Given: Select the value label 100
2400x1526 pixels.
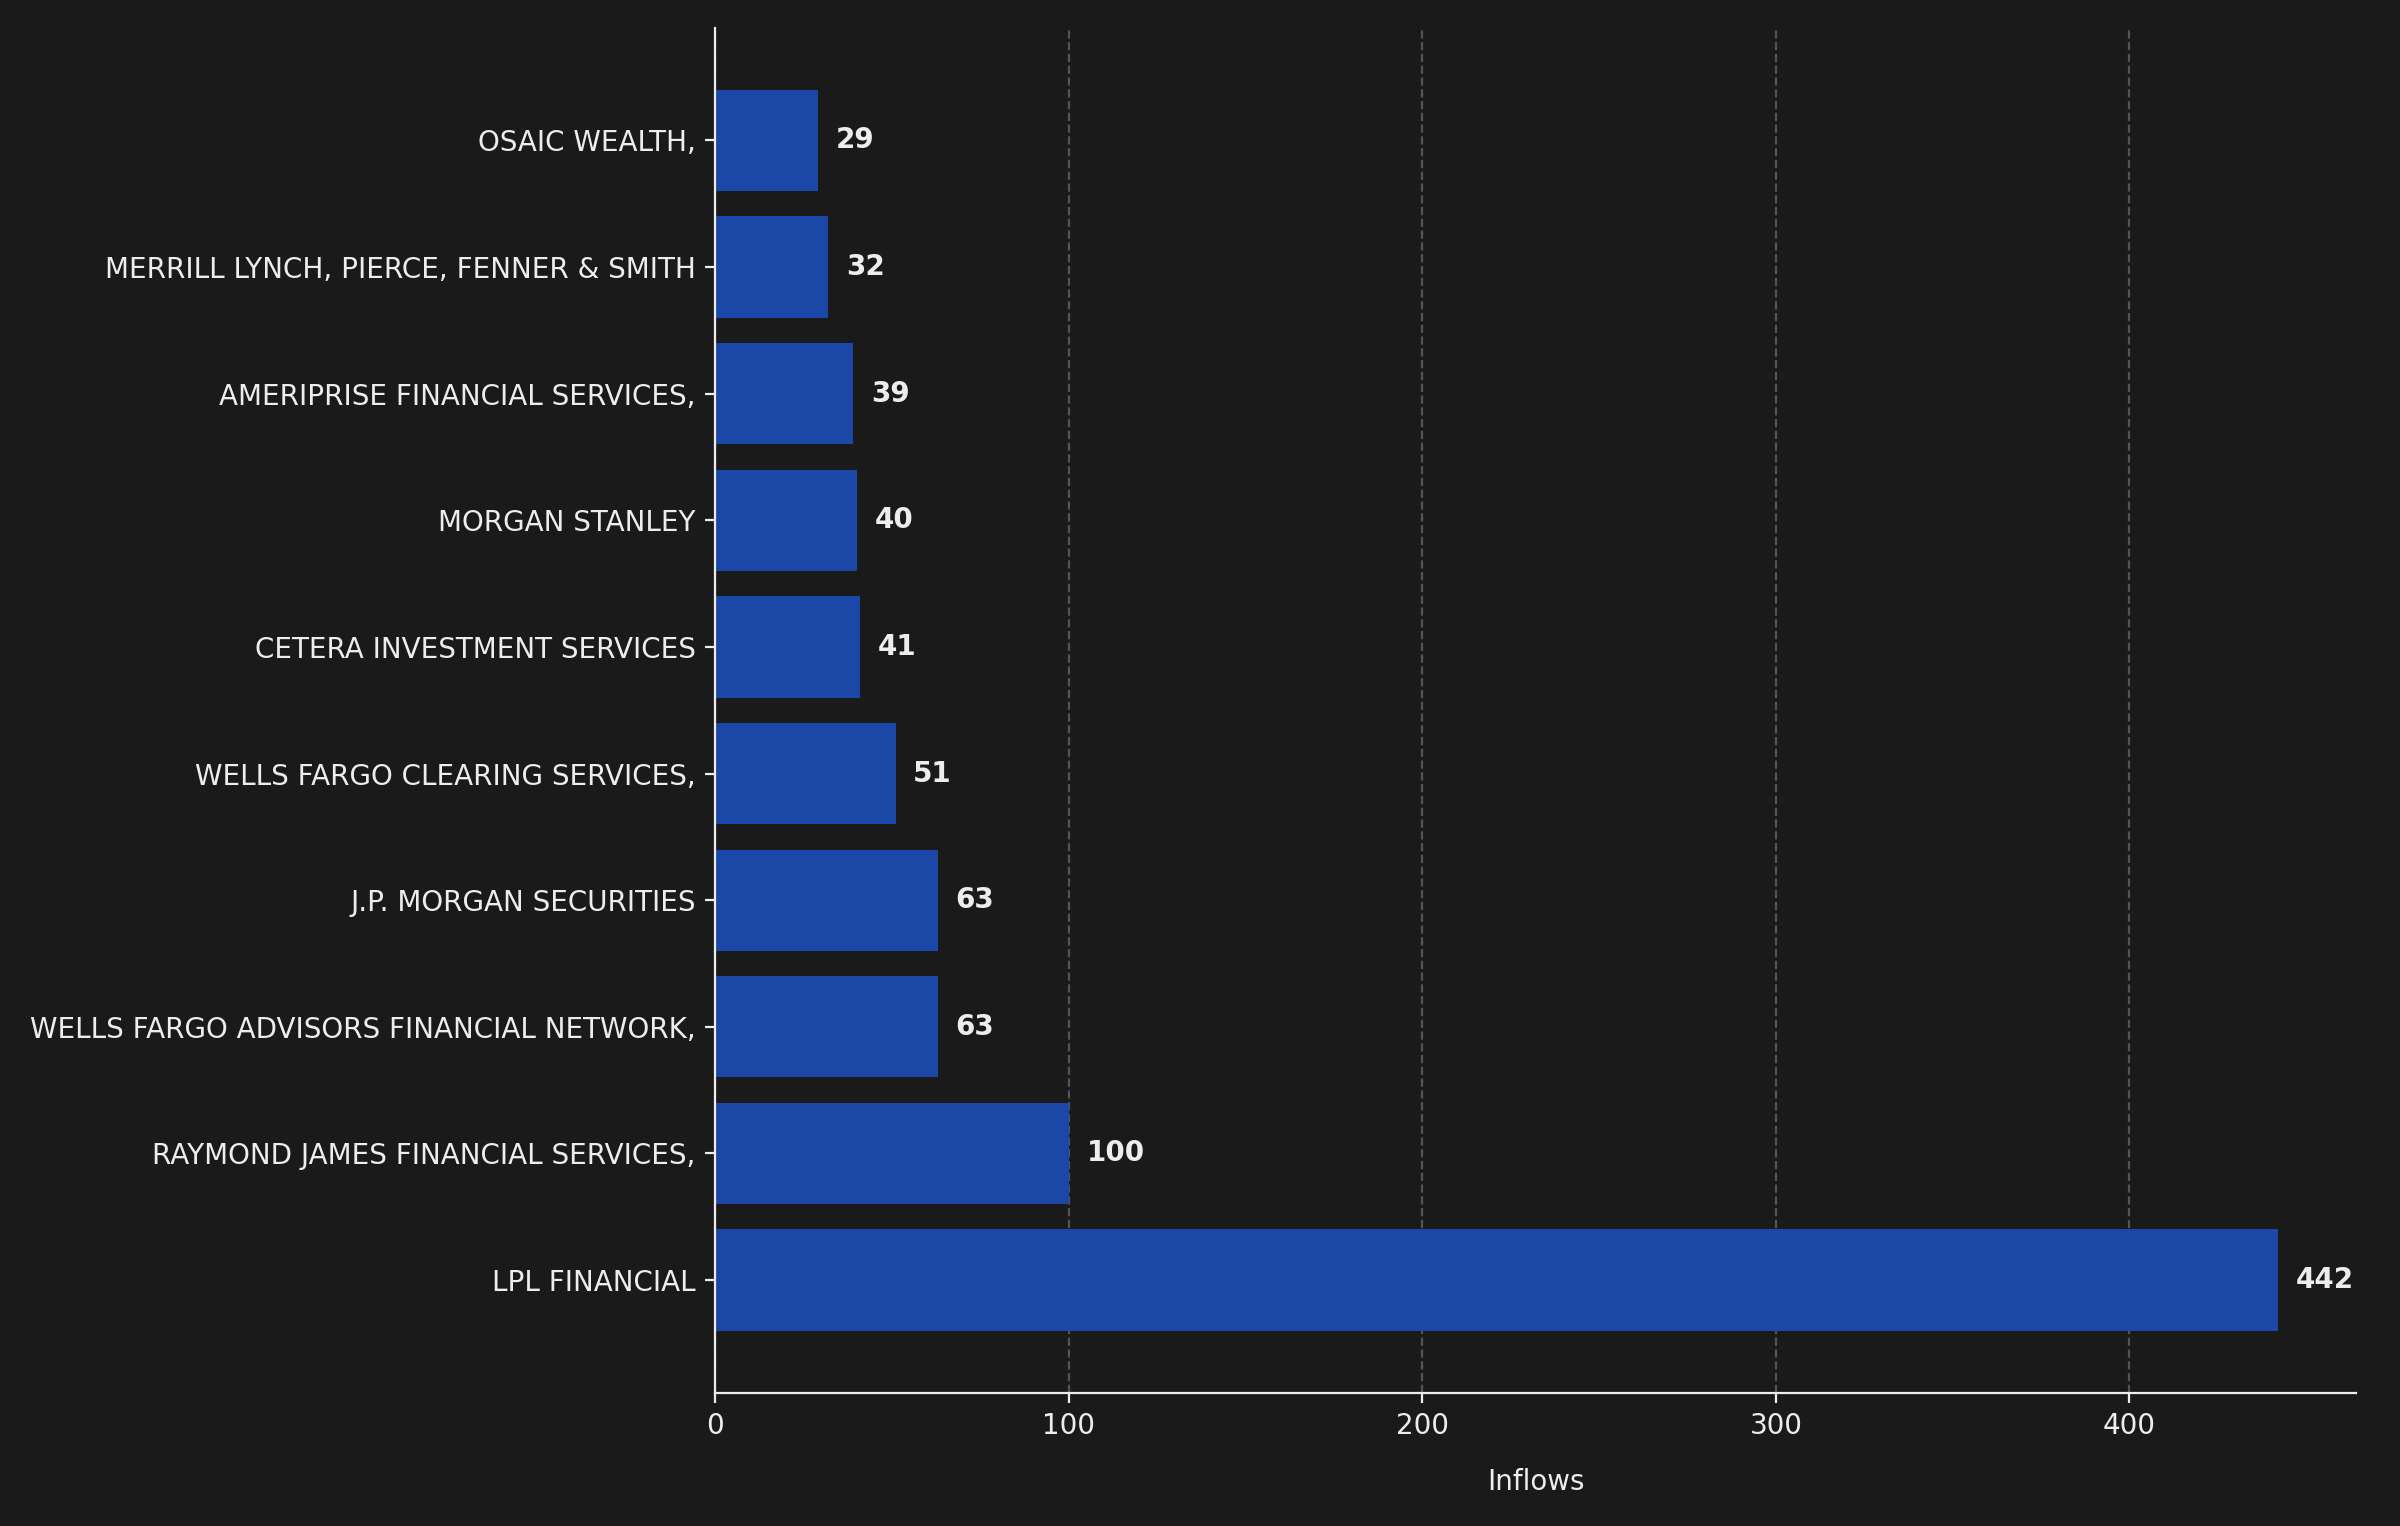Looking at the screenshot, I should [1115, 1152].
